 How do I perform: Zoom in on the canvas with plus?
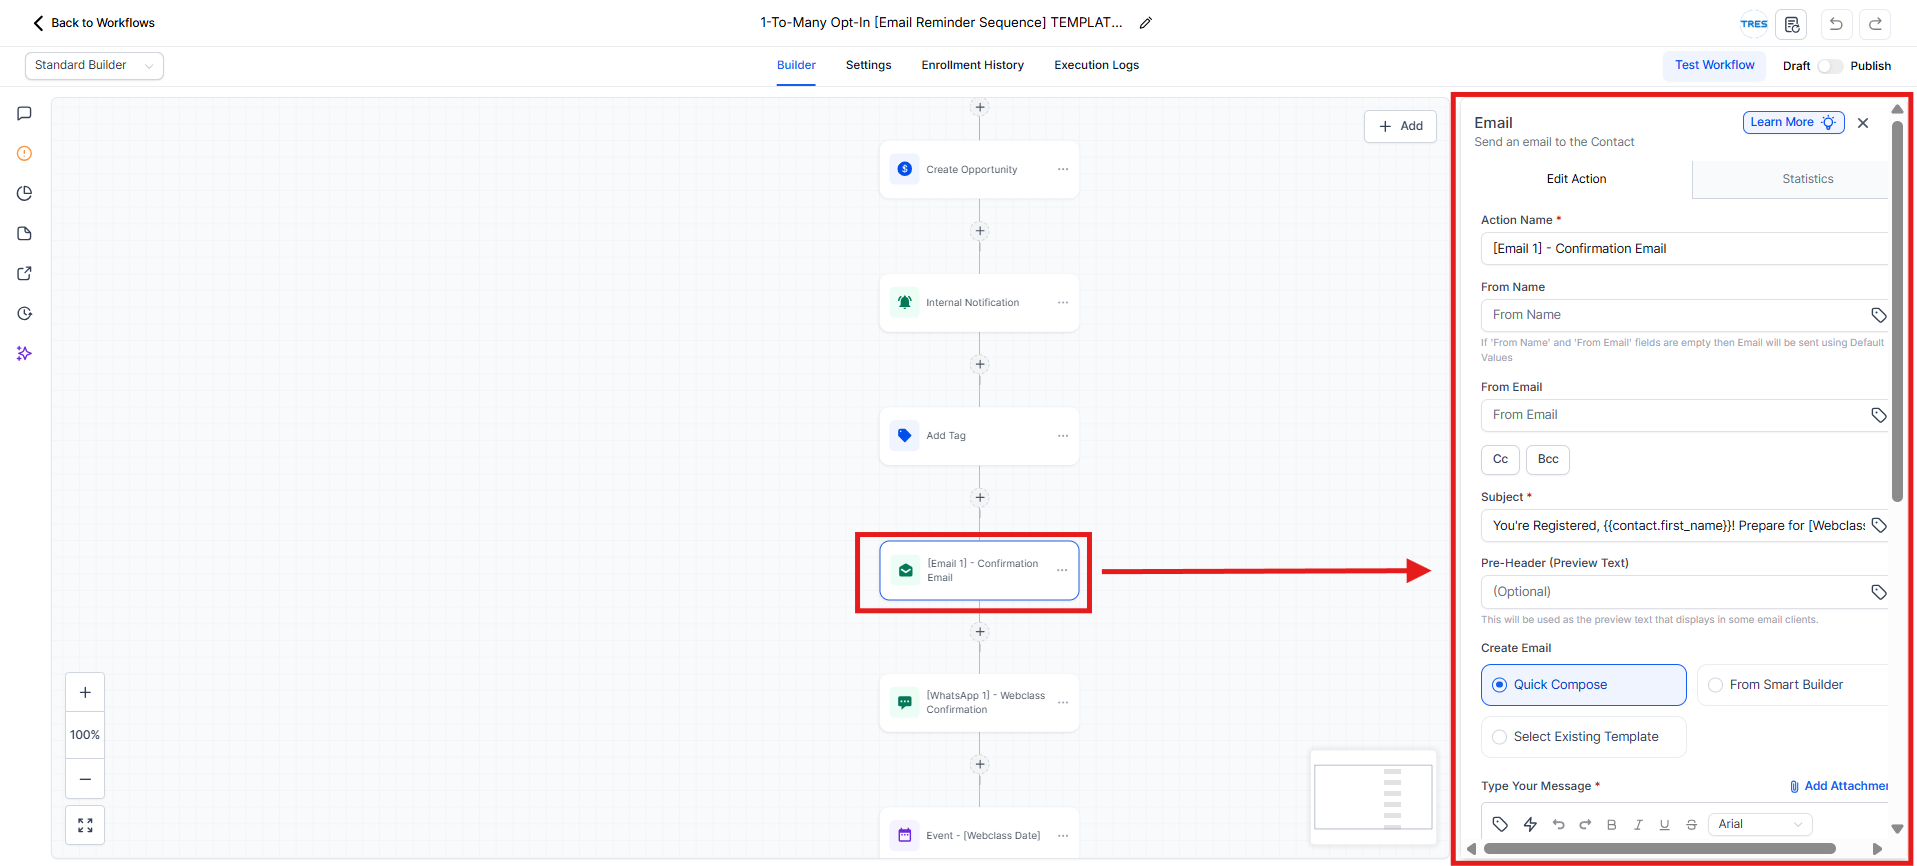(x=85, y=692)
